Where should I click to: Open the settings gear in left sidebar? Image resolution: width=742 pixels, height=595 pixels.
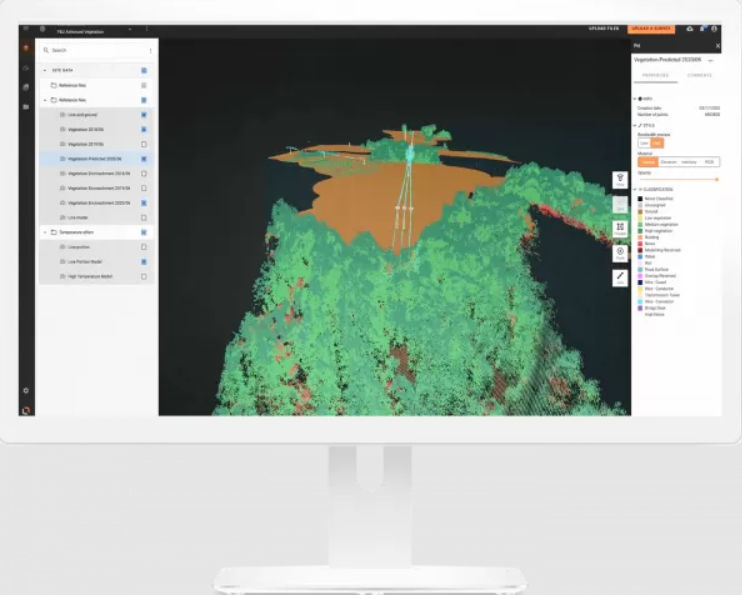[x=26, y=390]
